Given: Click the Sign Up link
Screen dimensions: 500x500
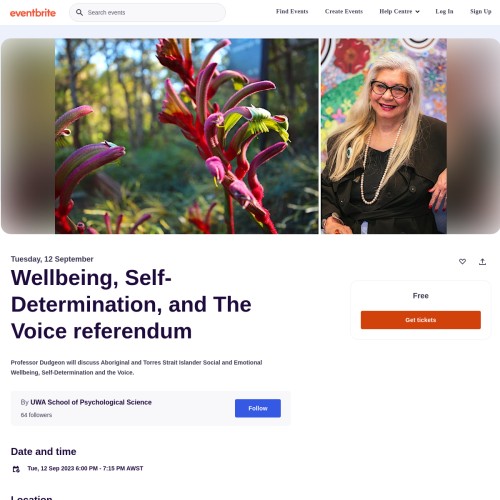Looking at the screenshot, I should click(x=481, y=11).
